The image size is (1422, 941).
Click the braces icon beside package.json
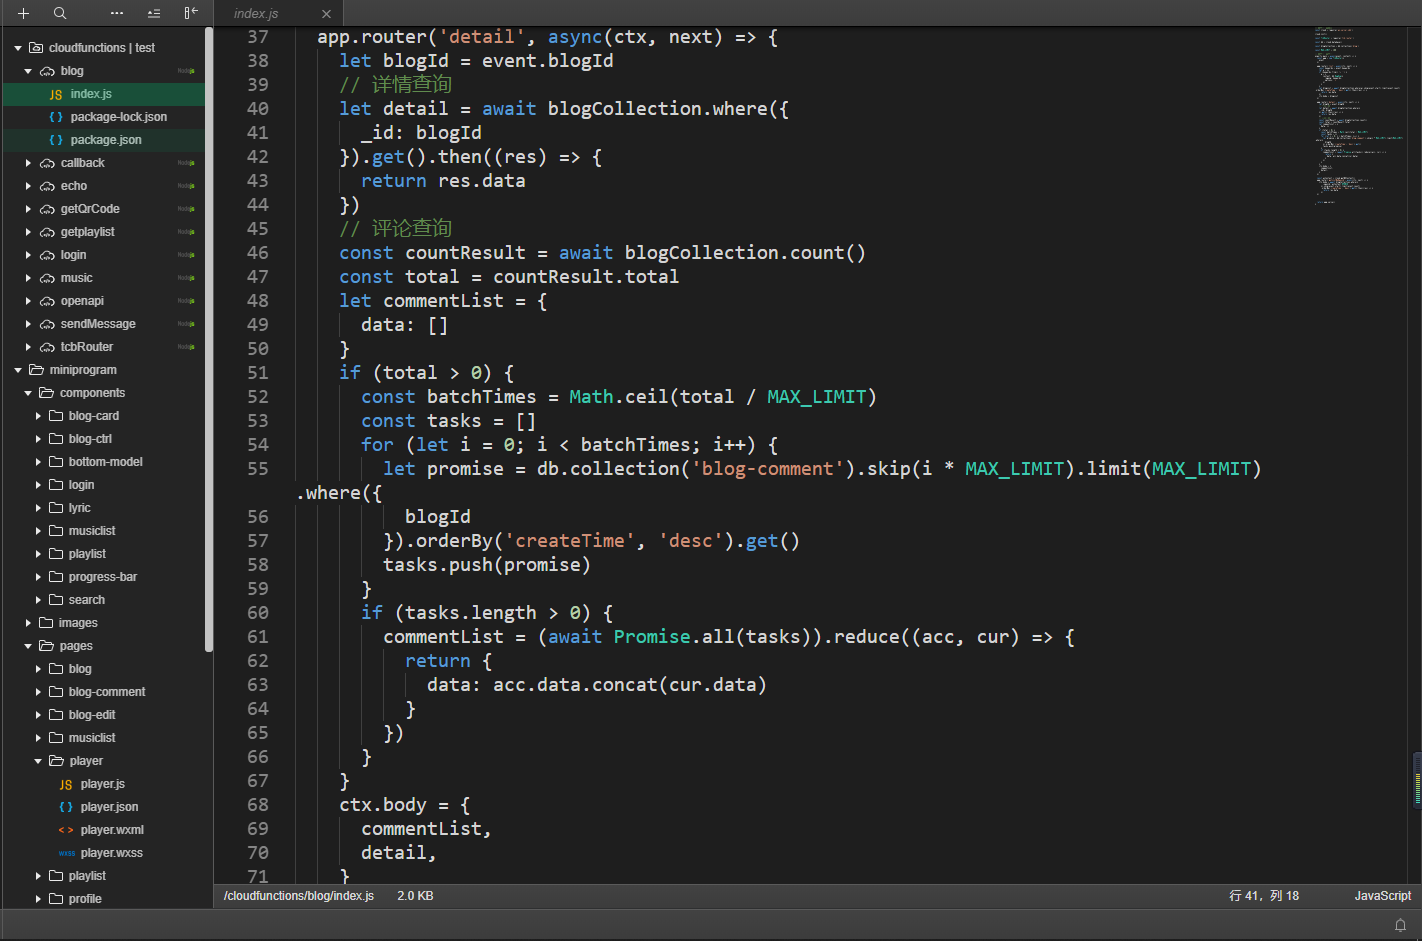(x=56, y=140)
